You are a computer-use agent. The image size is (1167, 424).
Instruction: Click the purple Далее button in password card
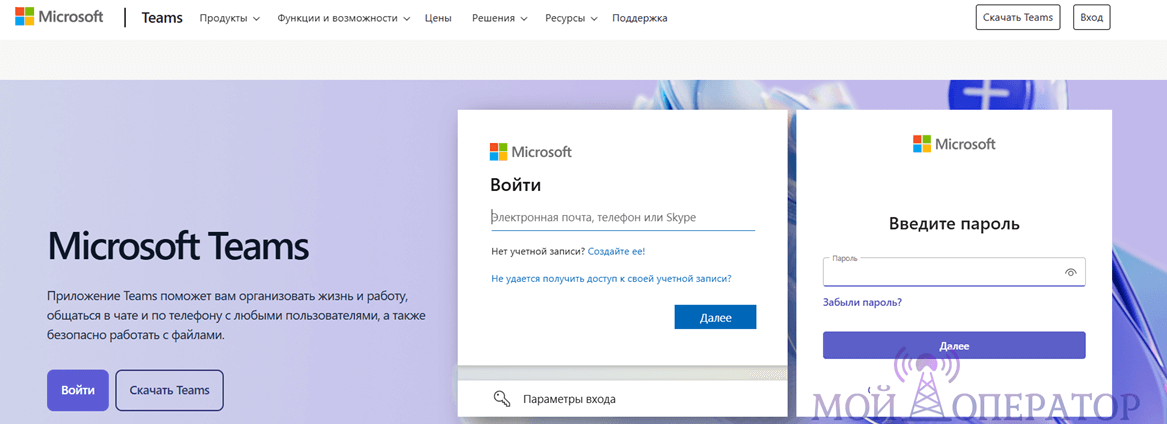(954, 346)
